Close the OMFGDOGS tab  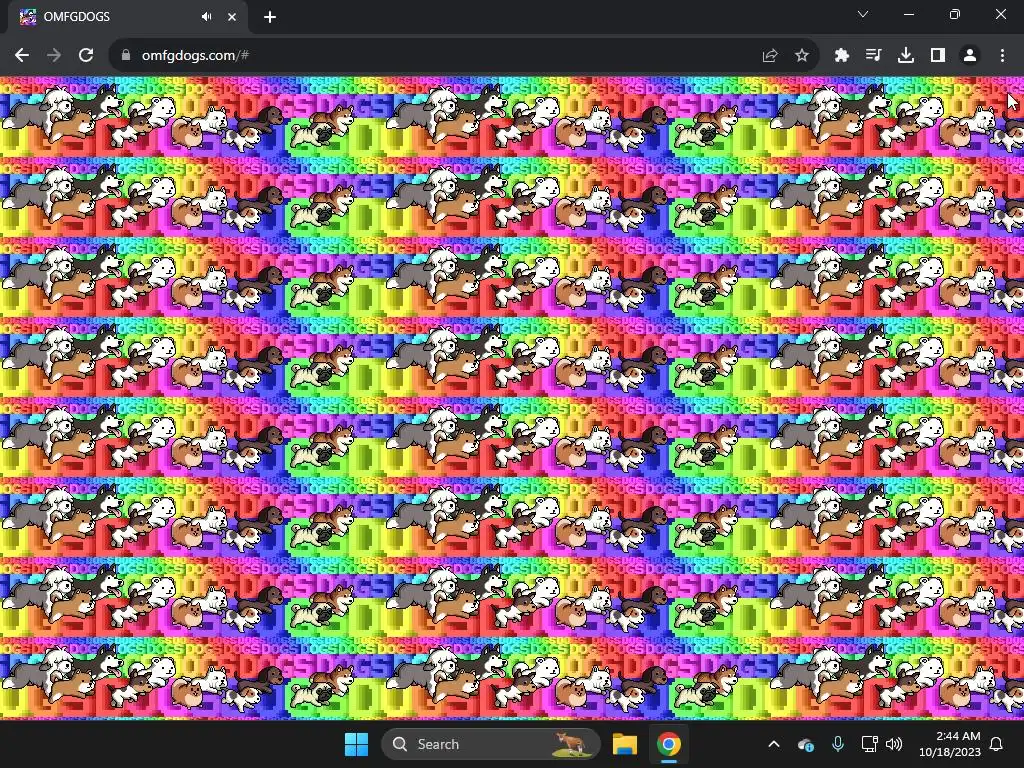point(232,17)
